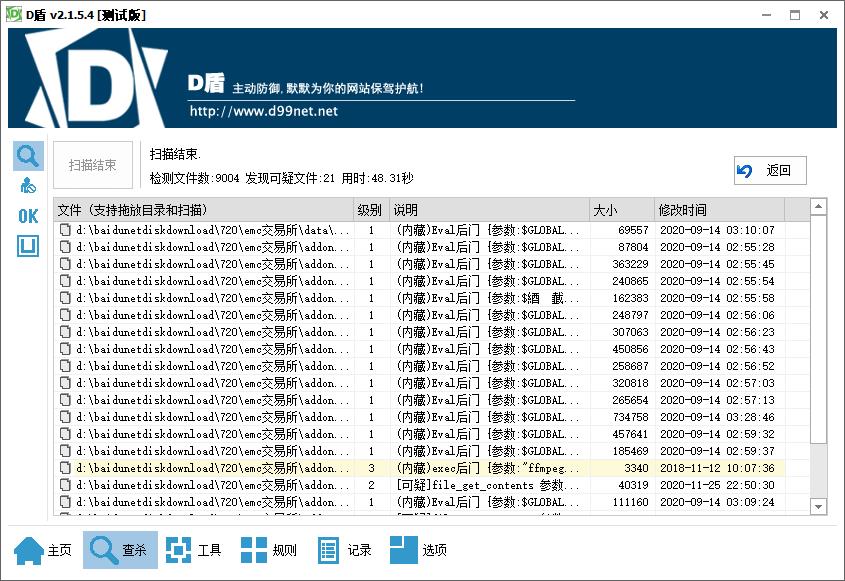The image size is (845, 581).
Task: Click file icon of row sized 307063
Action: click(65, 332)
